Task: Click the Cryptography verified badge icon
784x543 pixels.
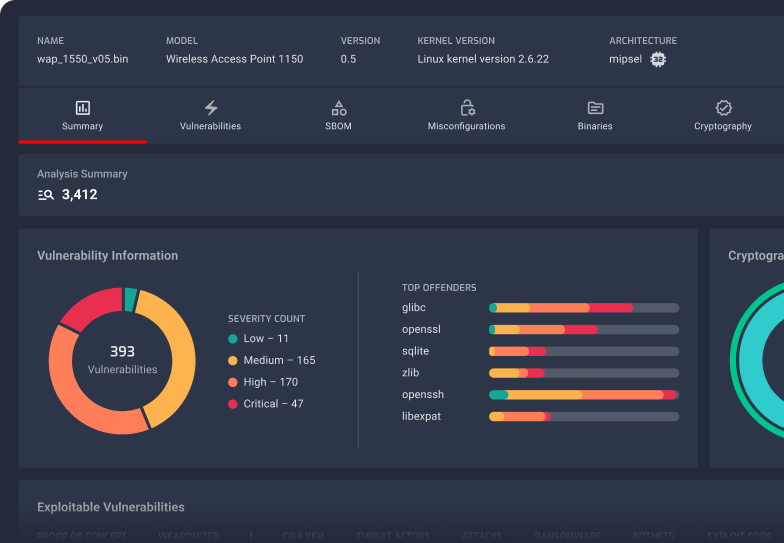Action: (724, 108)
